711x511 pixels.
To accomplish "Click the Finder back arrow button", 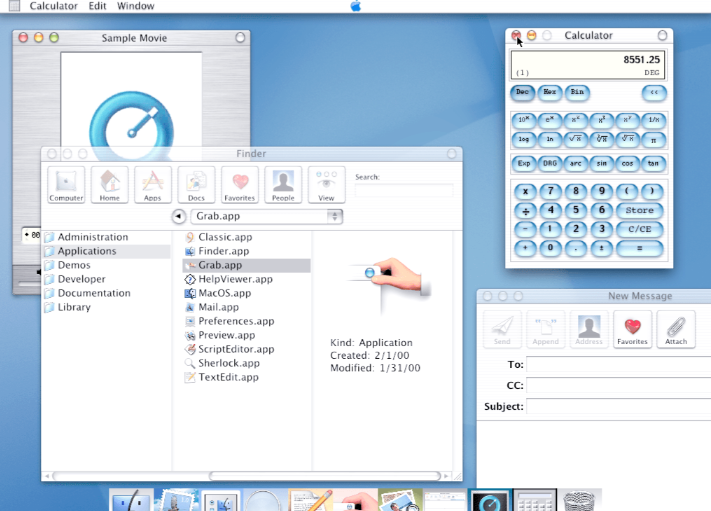I will 179,216.
